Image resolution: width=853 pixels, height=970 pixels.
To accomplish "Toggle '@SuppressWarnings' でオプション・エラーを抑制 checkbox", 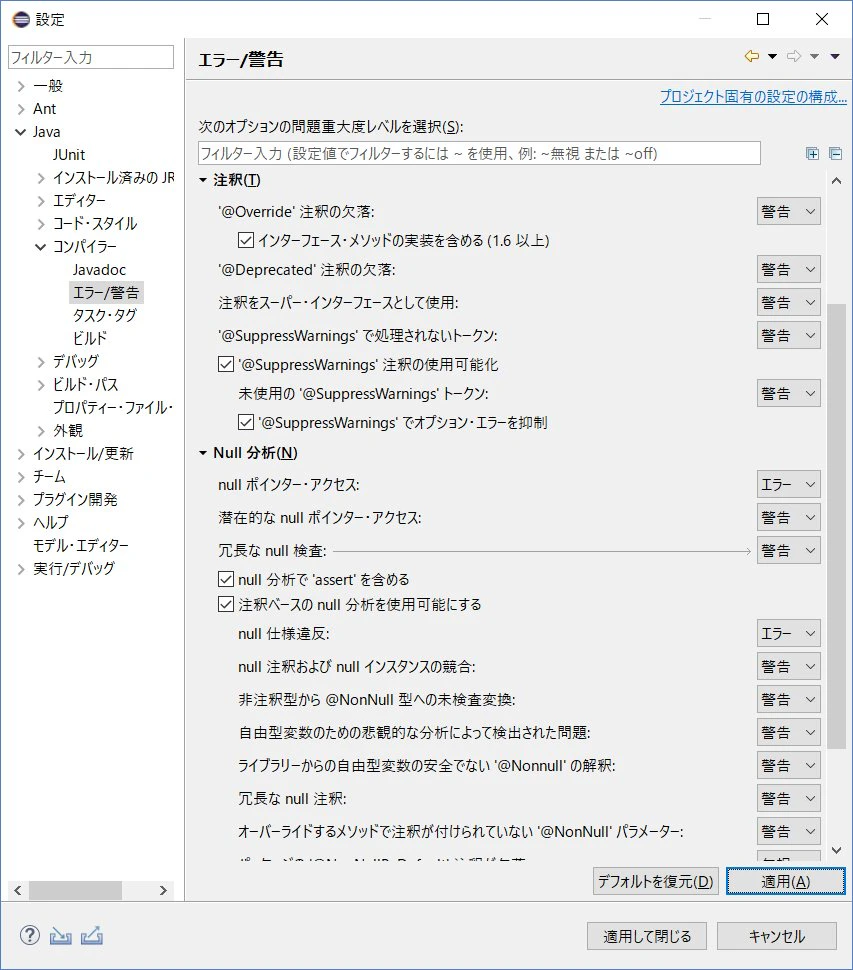I will (246, 423).
